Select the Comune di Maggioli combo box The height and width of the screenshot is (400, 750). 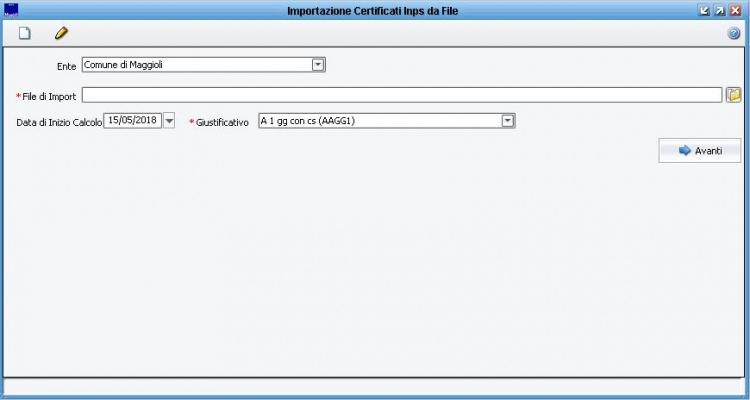[x=204, y=65]
